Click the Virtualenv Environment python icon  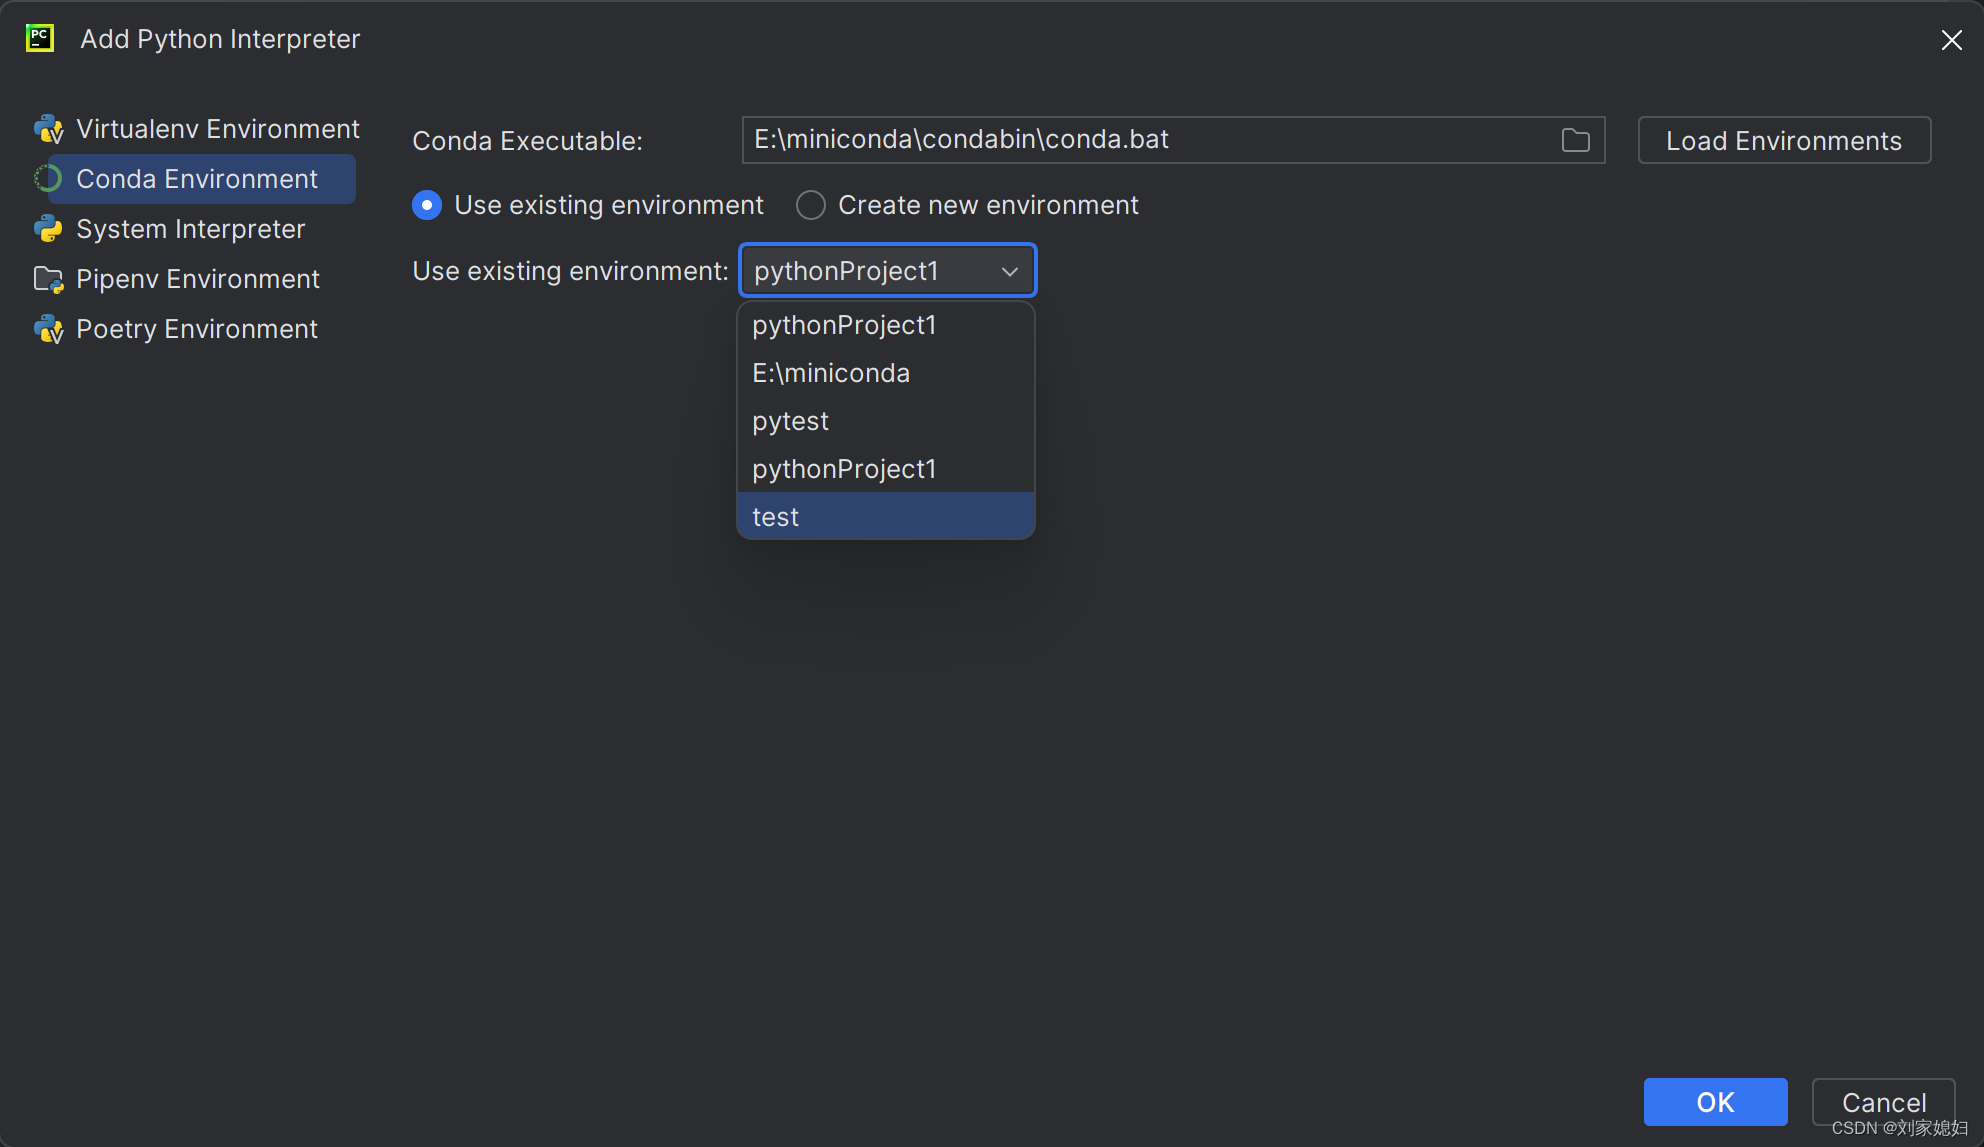coord(48,129)
